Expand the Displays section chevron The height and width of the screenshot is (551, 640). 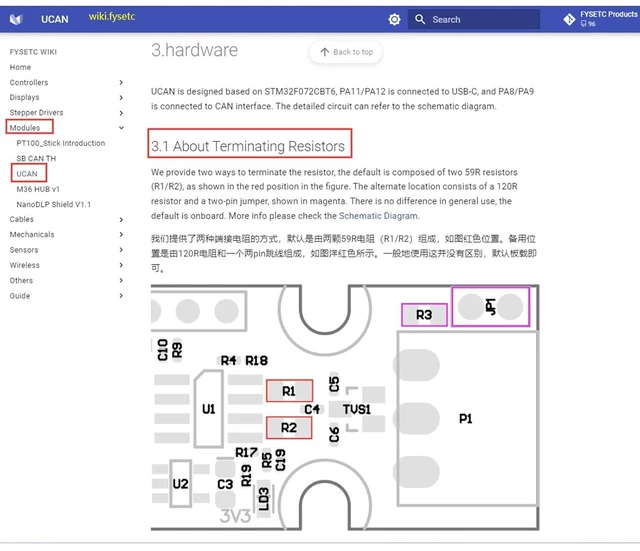coord(121,98)
